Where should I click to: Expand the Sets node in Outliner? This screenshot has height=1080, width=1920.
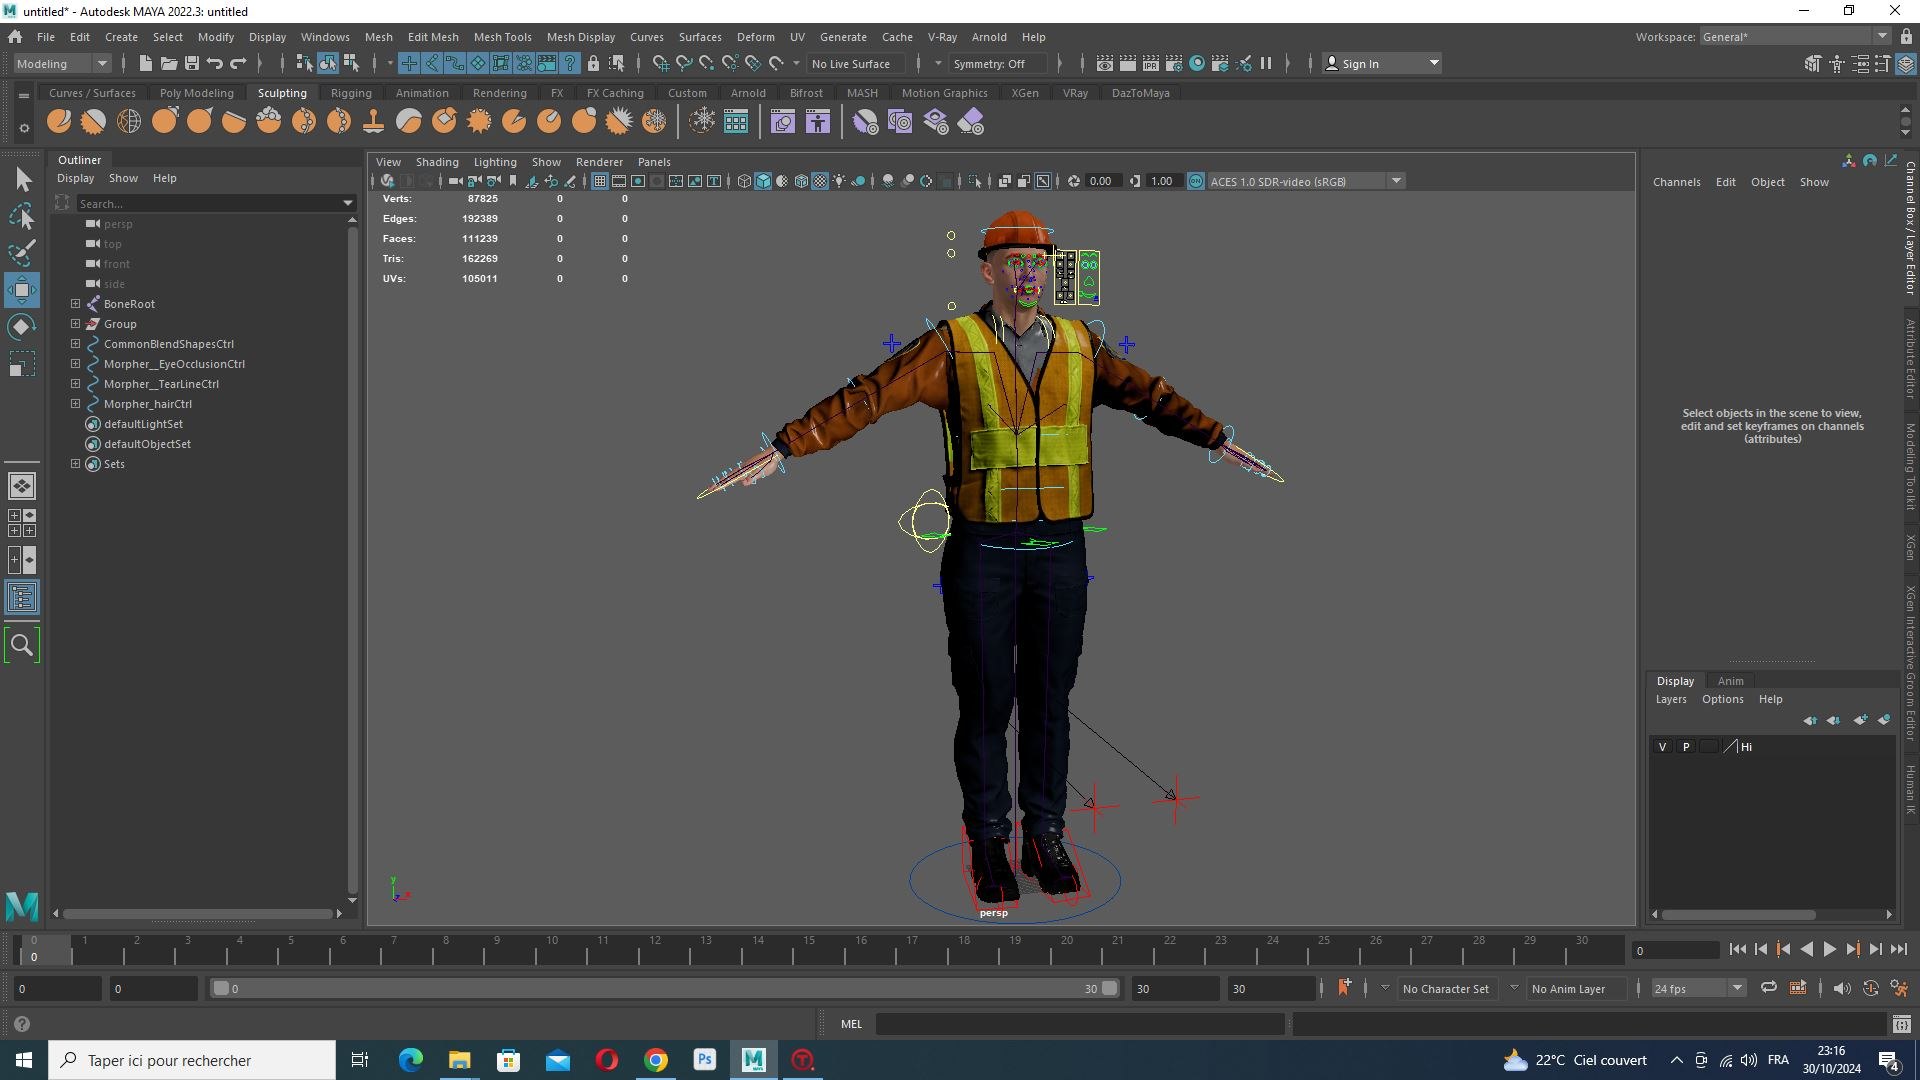coord(75,463)
